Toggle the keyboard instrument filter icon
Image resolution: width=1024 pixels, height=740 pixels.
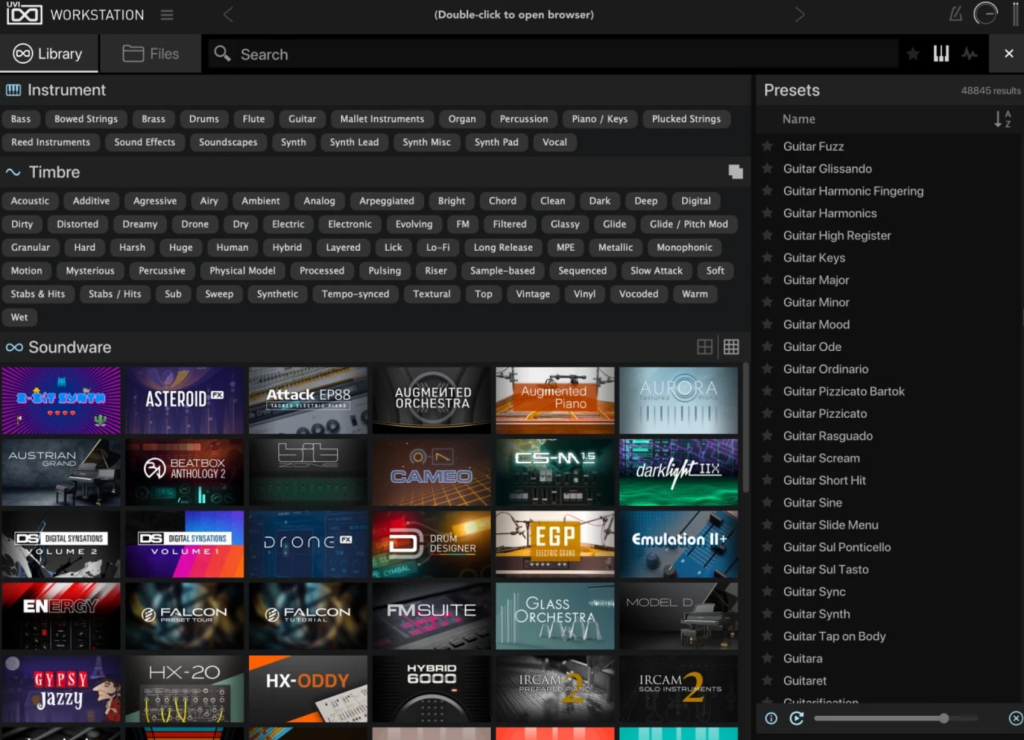(941, 54)
